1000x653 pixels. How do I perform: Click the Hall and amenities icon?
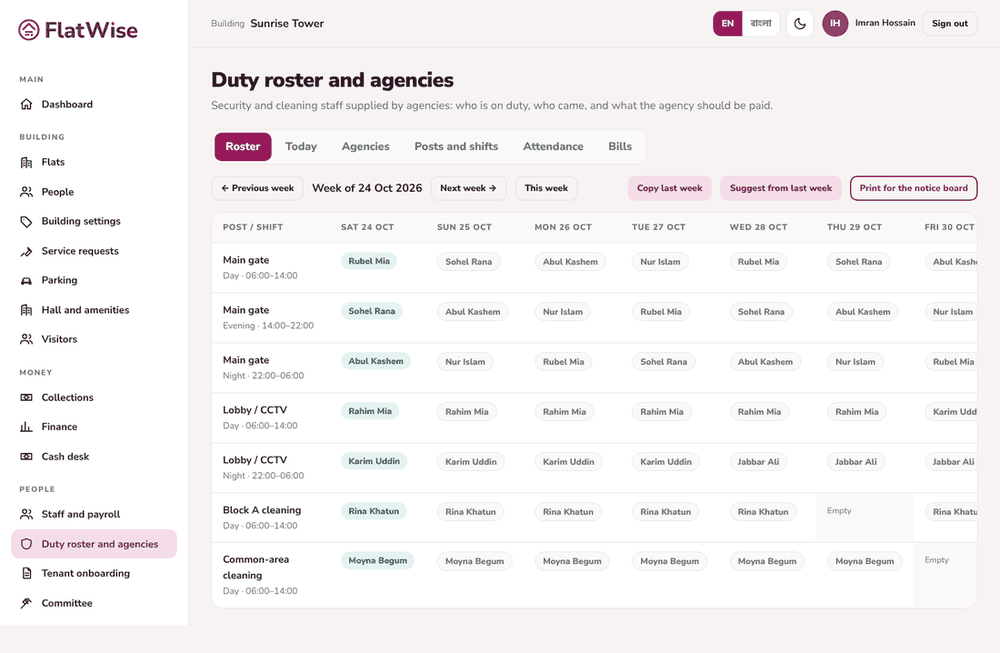click(x=26, y=310)
